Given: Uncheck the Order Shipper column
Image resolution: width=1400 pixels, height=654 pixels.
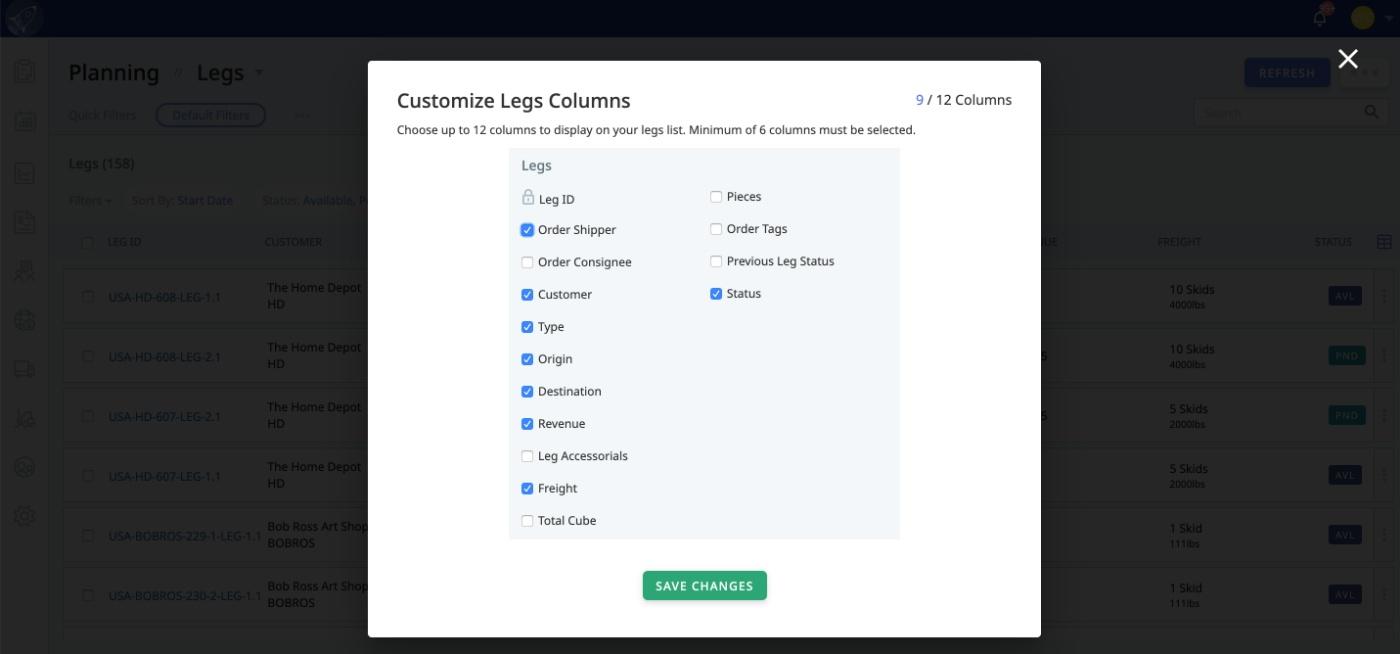Looking at the screenshot, I should 527,230.
